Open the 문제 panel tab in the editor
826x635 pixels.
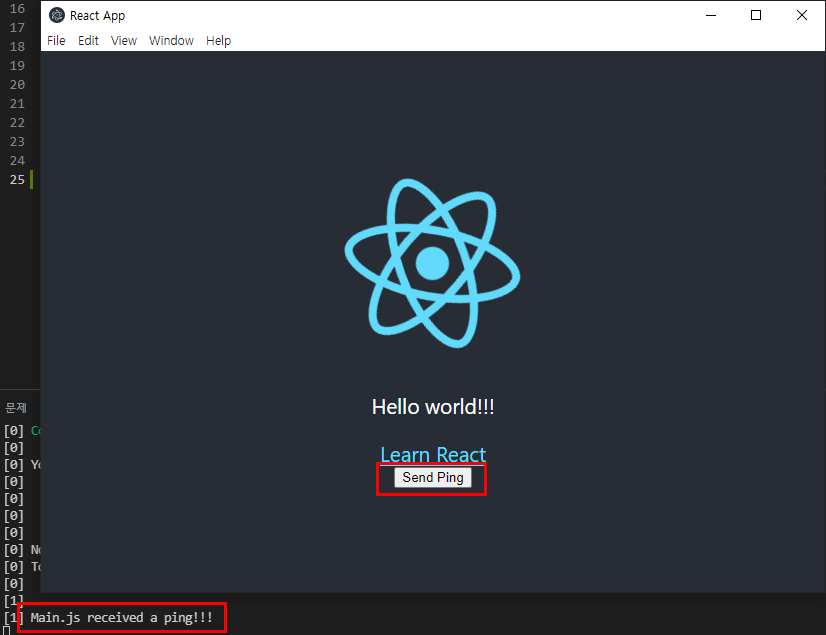point(16,408)
